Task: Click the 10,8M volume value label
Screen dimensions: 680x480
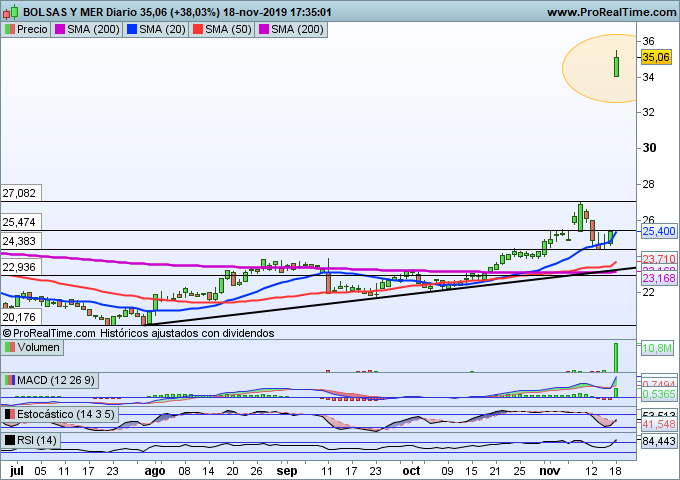Action: pos(656,348)
